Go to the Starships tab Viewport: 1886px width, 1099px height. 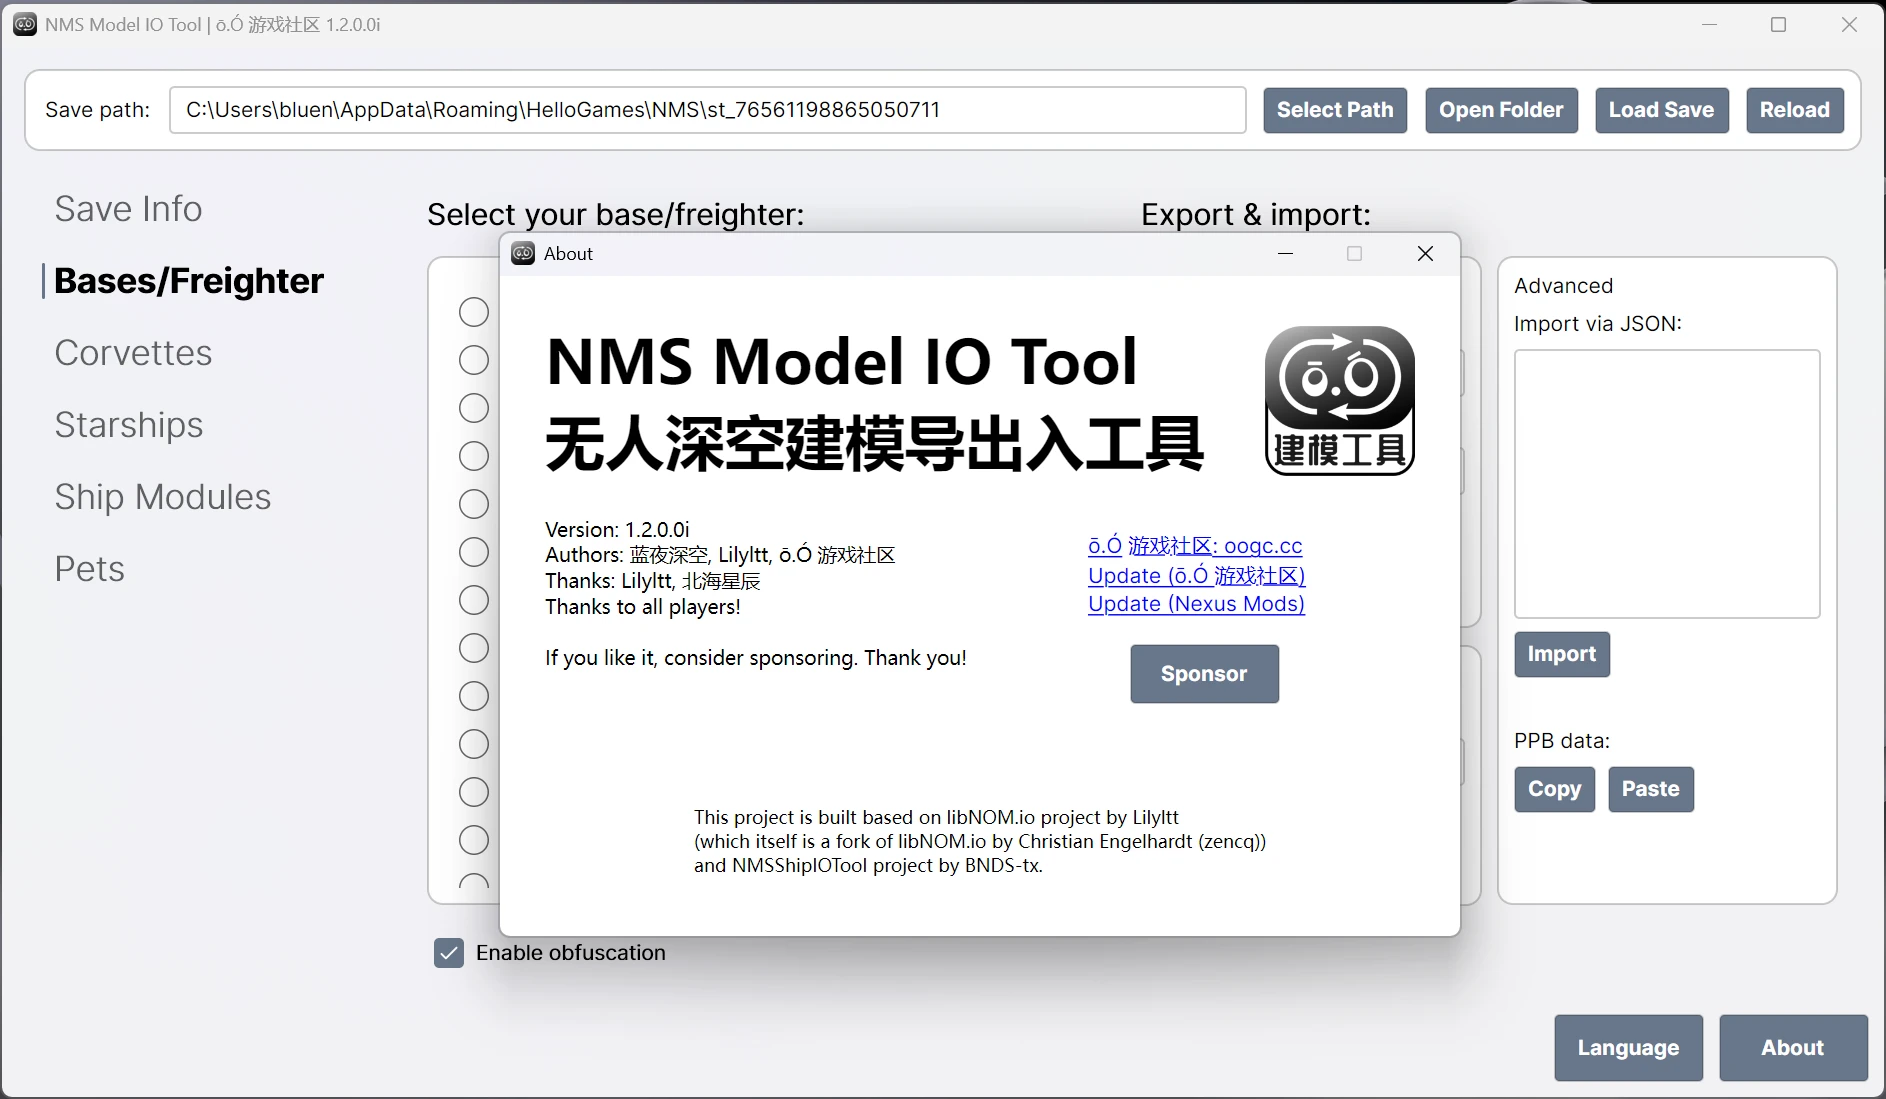pyautogui.click(x=129, y=425)
